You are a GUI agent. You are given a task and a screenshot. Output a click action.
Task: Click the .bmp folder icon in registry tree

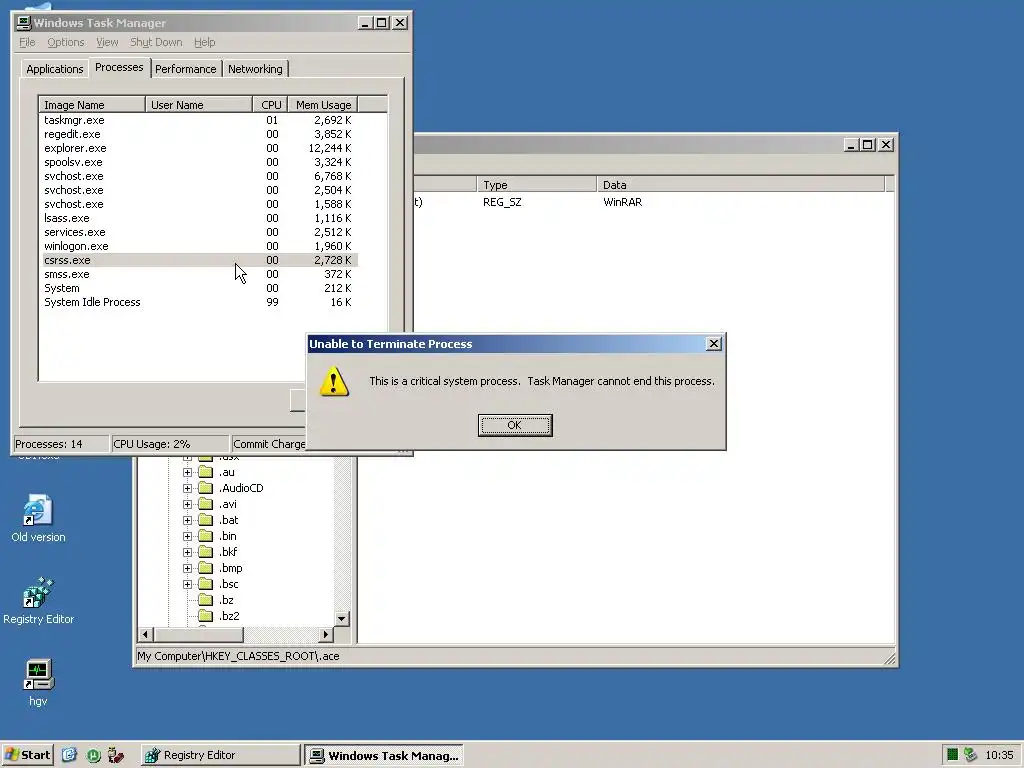[x=206, y=568]
